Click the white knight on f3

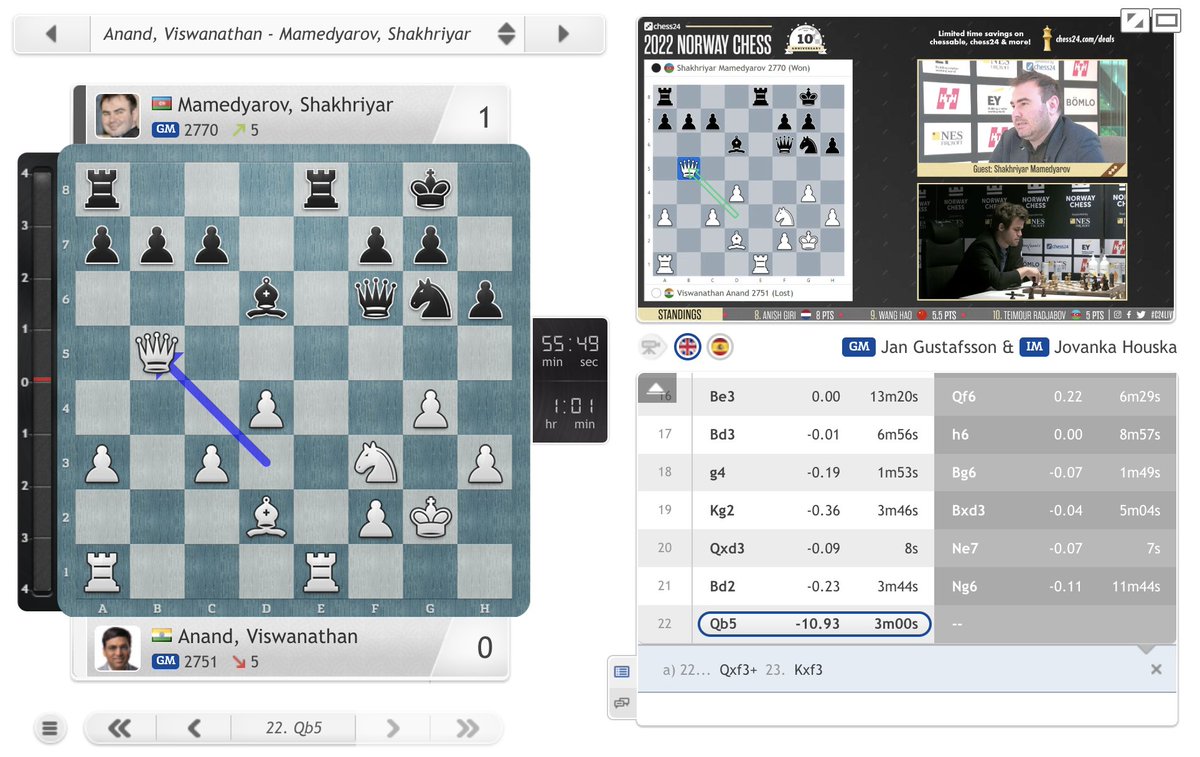[x=375, y=462]
